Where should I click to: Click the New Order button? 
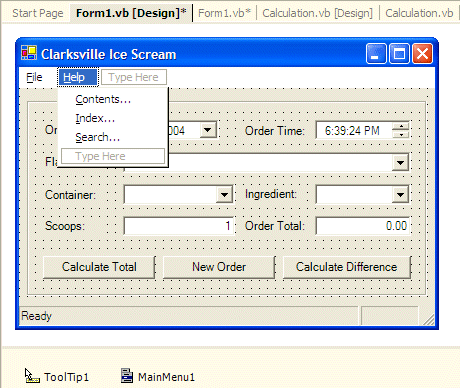point(219,267)
